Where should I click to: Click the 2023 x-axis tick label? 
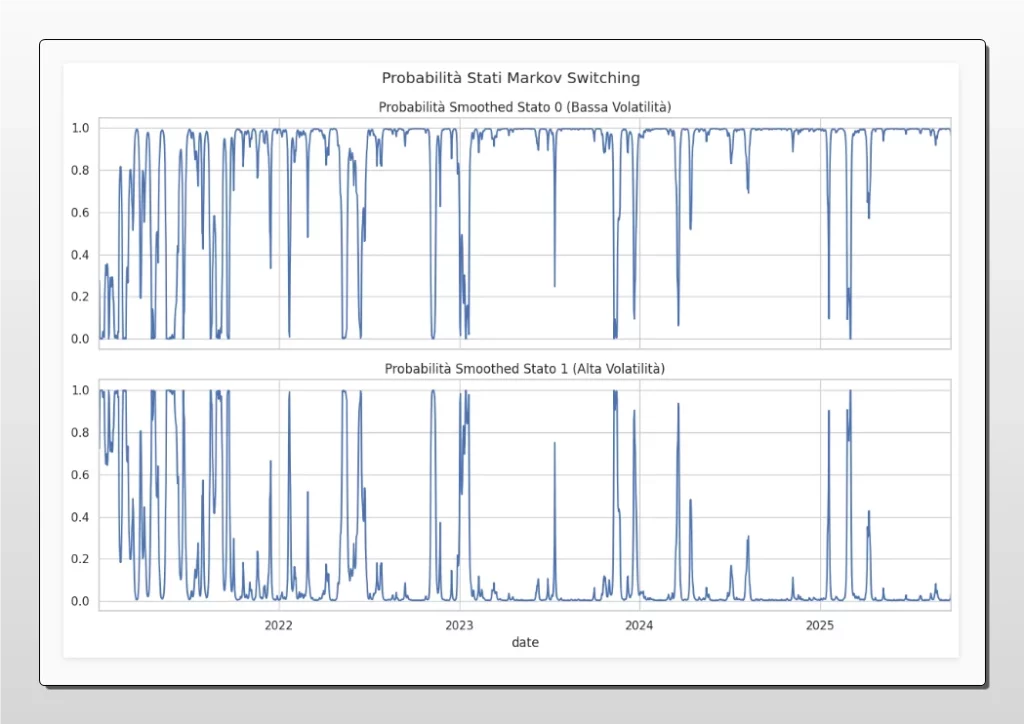pos(459,626)
